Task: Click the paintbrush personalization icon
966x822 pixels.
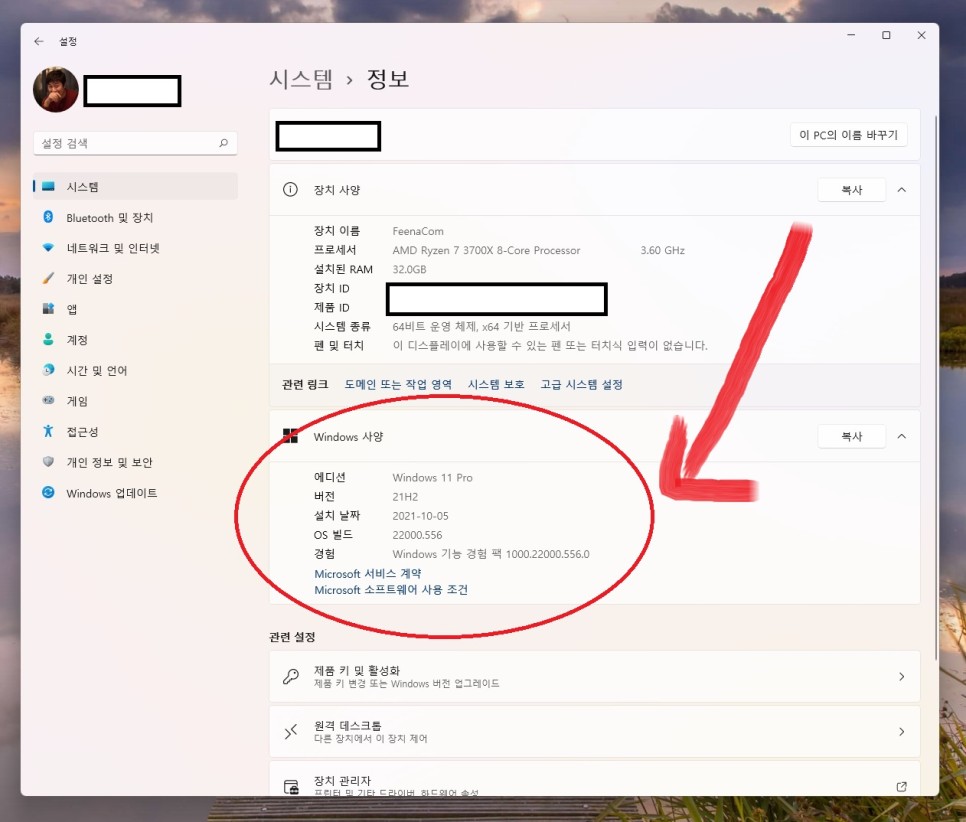Action: click(48, 278)
